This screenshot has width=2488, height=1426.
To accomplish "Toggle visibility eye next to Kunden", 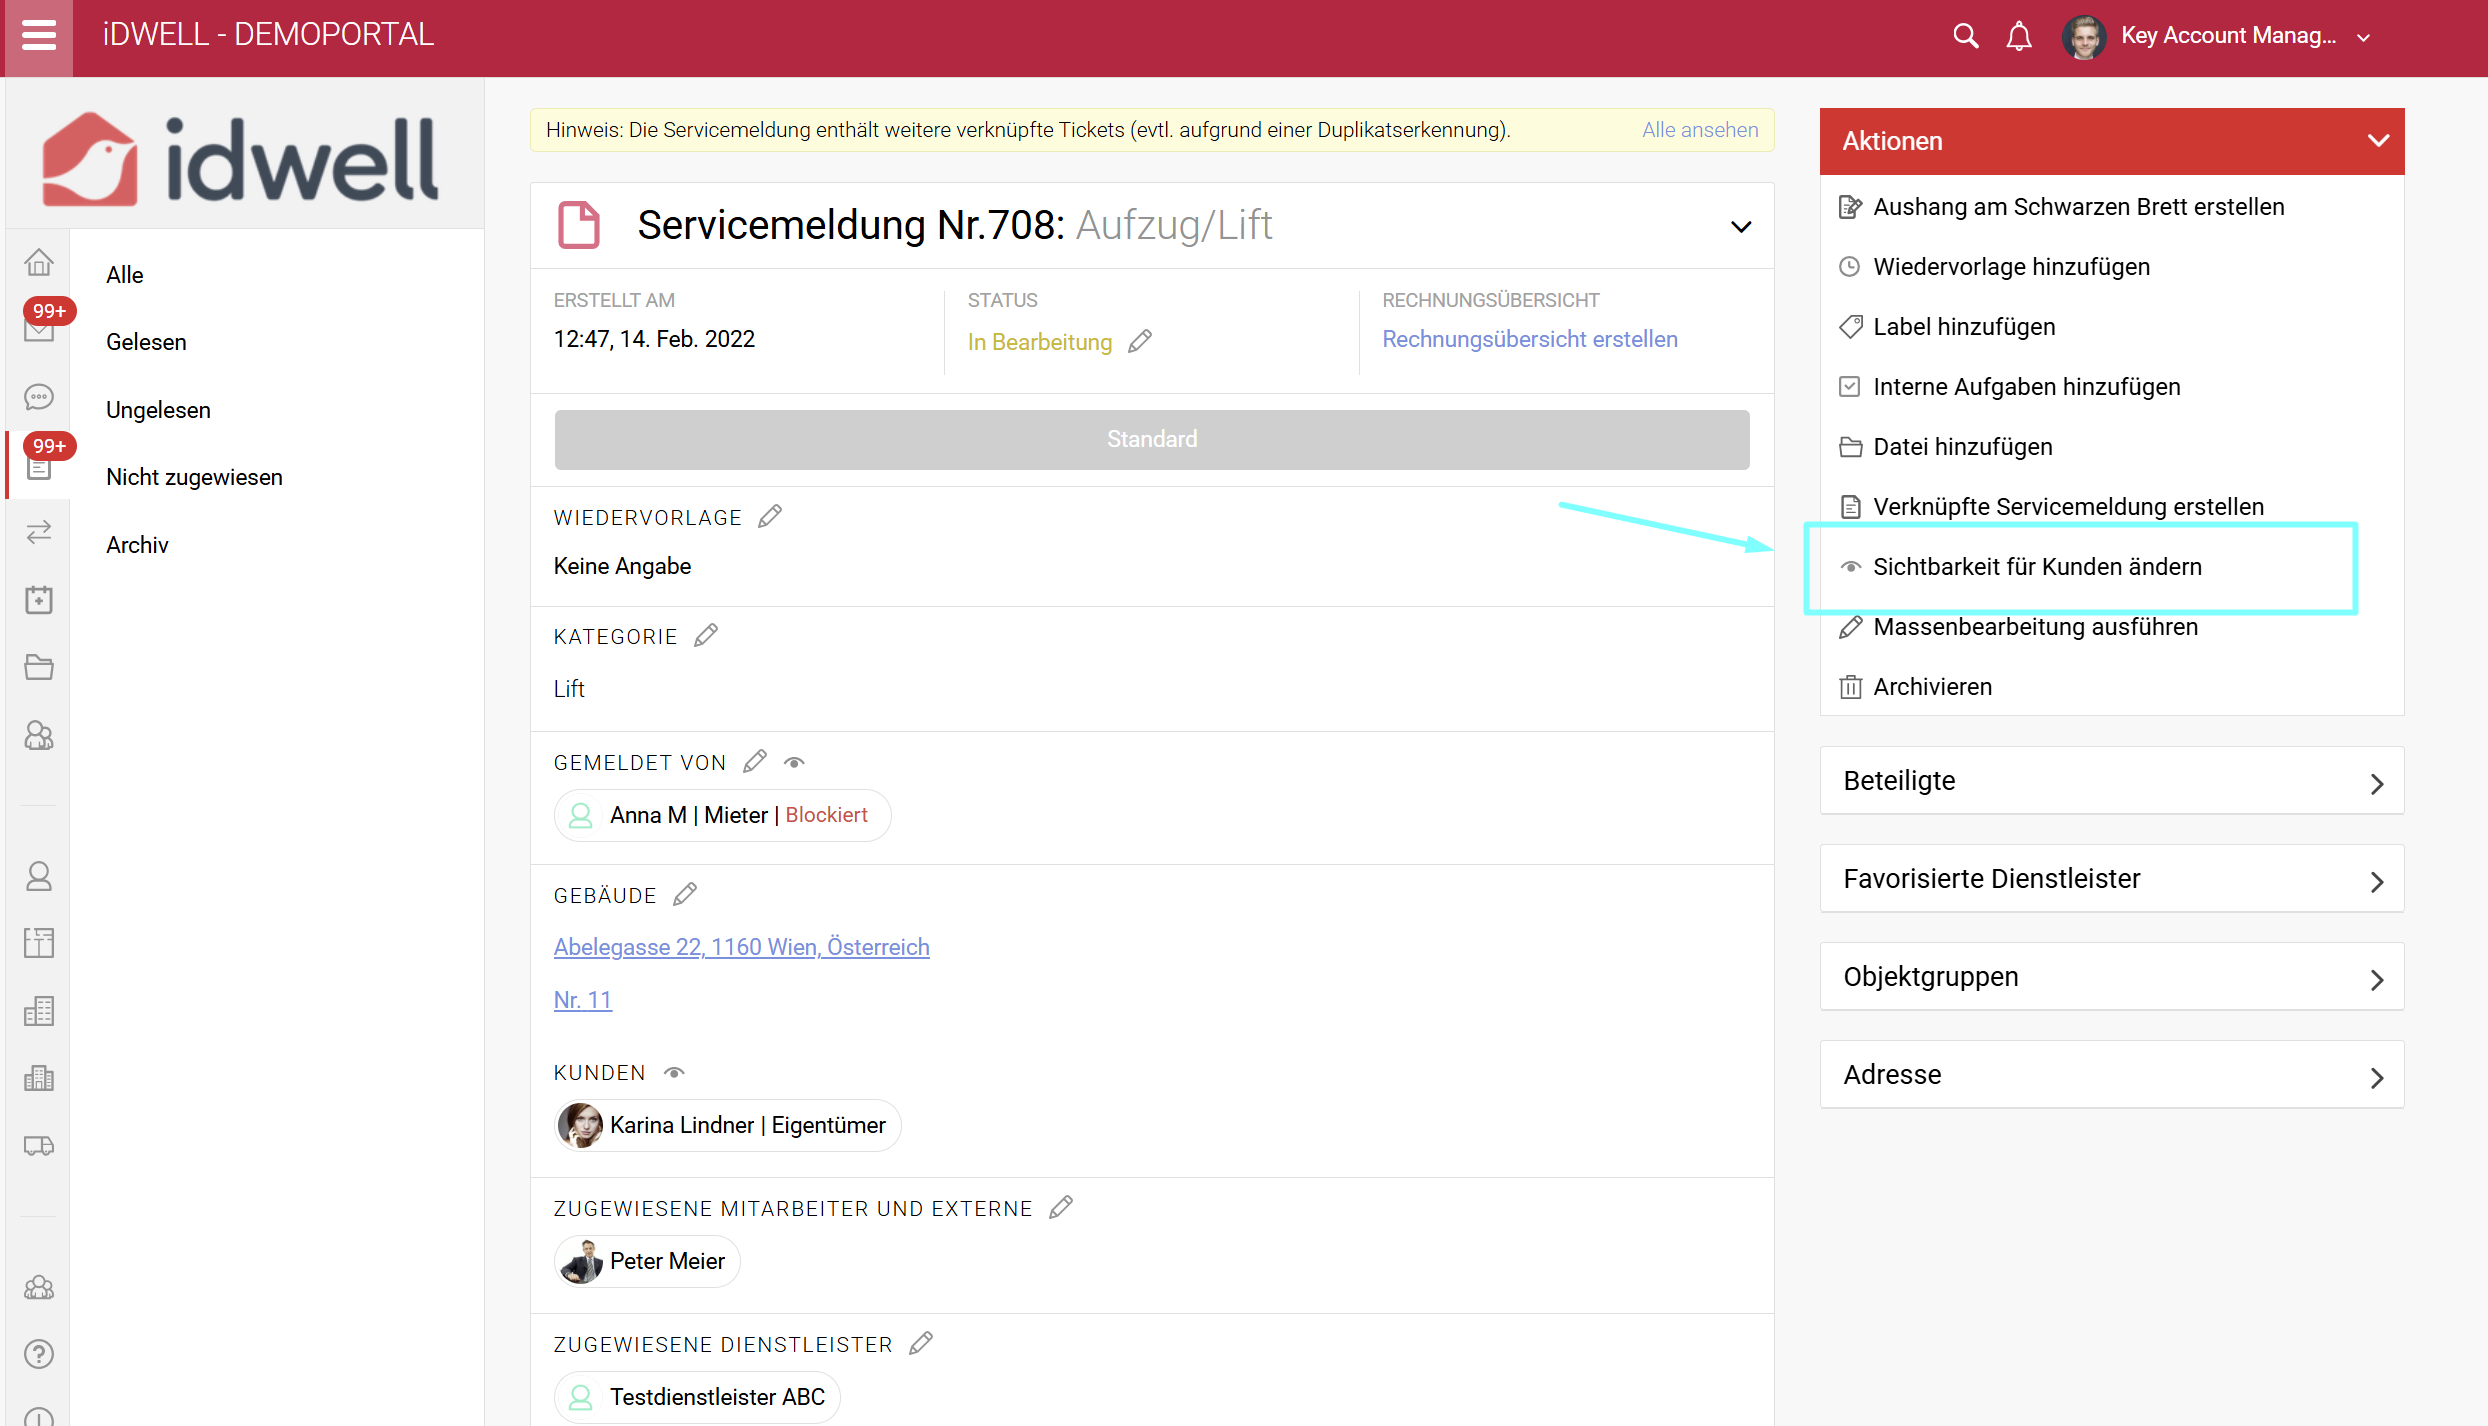I will [674, 1073].
